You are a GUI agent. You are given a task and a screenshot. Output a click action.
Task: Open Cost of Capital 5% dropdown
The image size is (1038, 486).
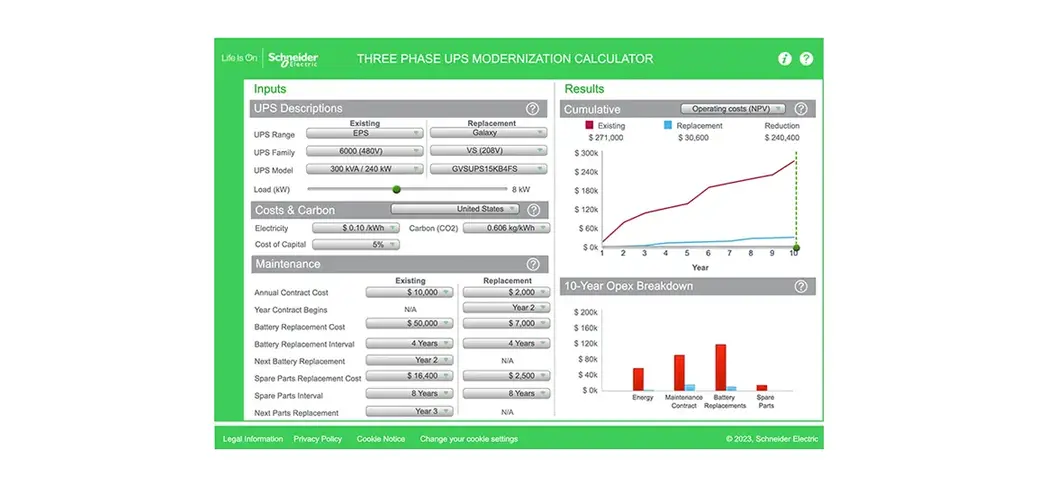tap(356, 244)
